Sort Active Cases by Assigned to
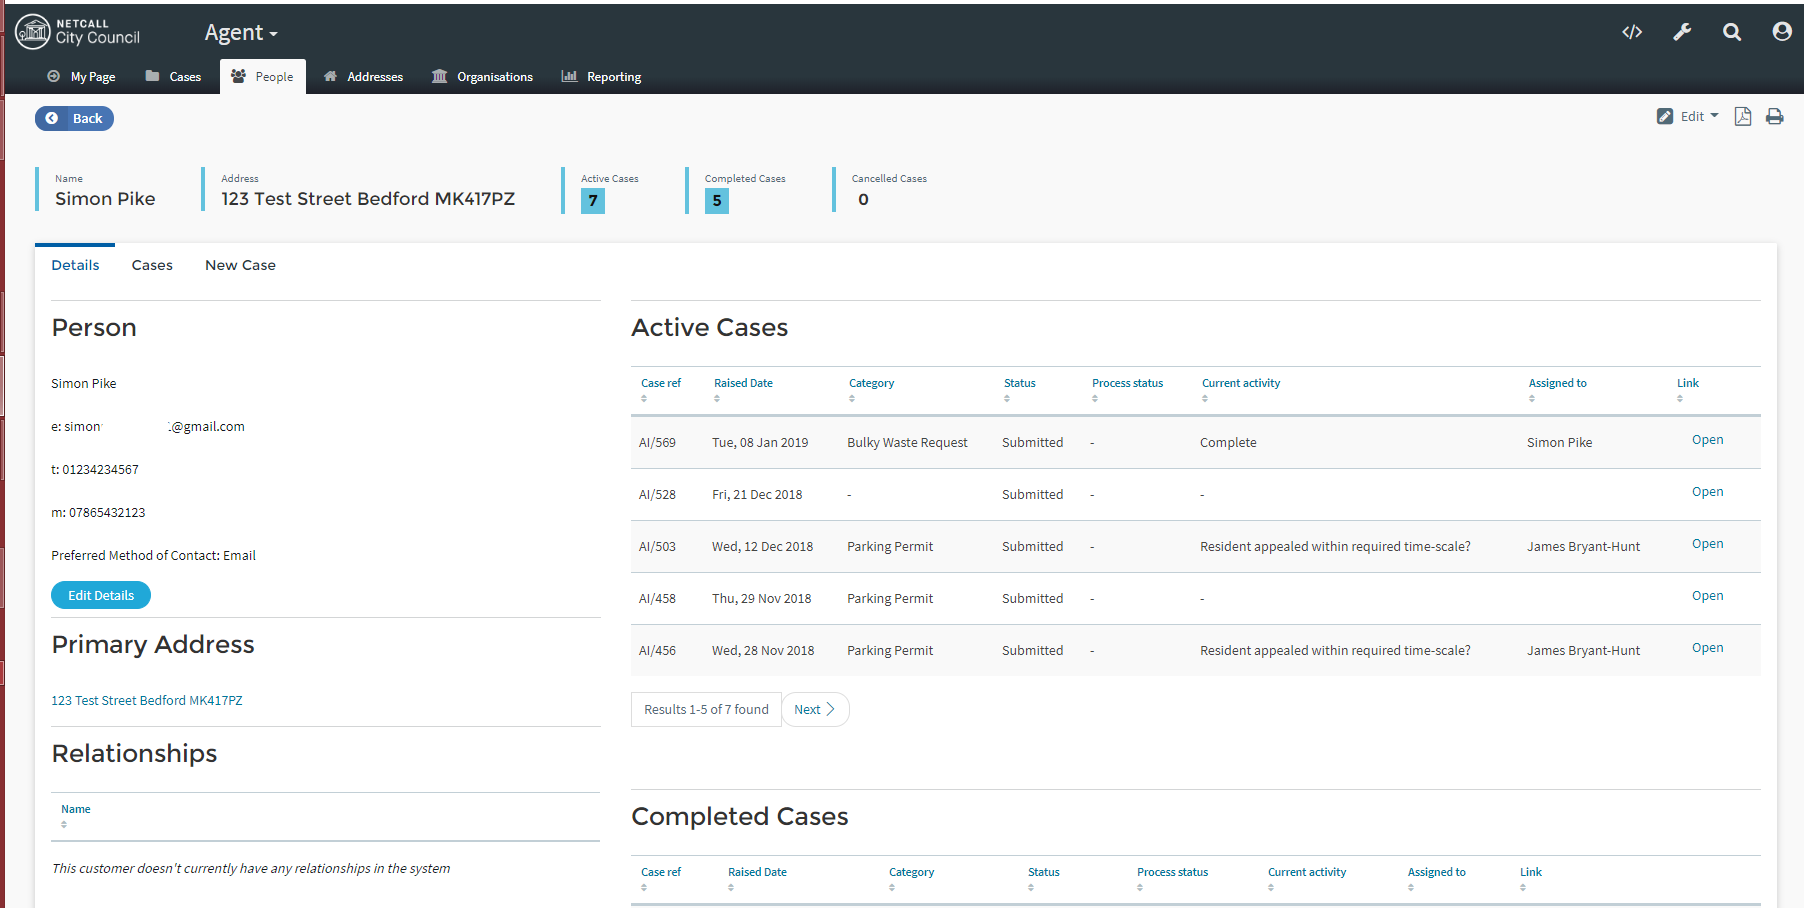 tap(1557, 389)
